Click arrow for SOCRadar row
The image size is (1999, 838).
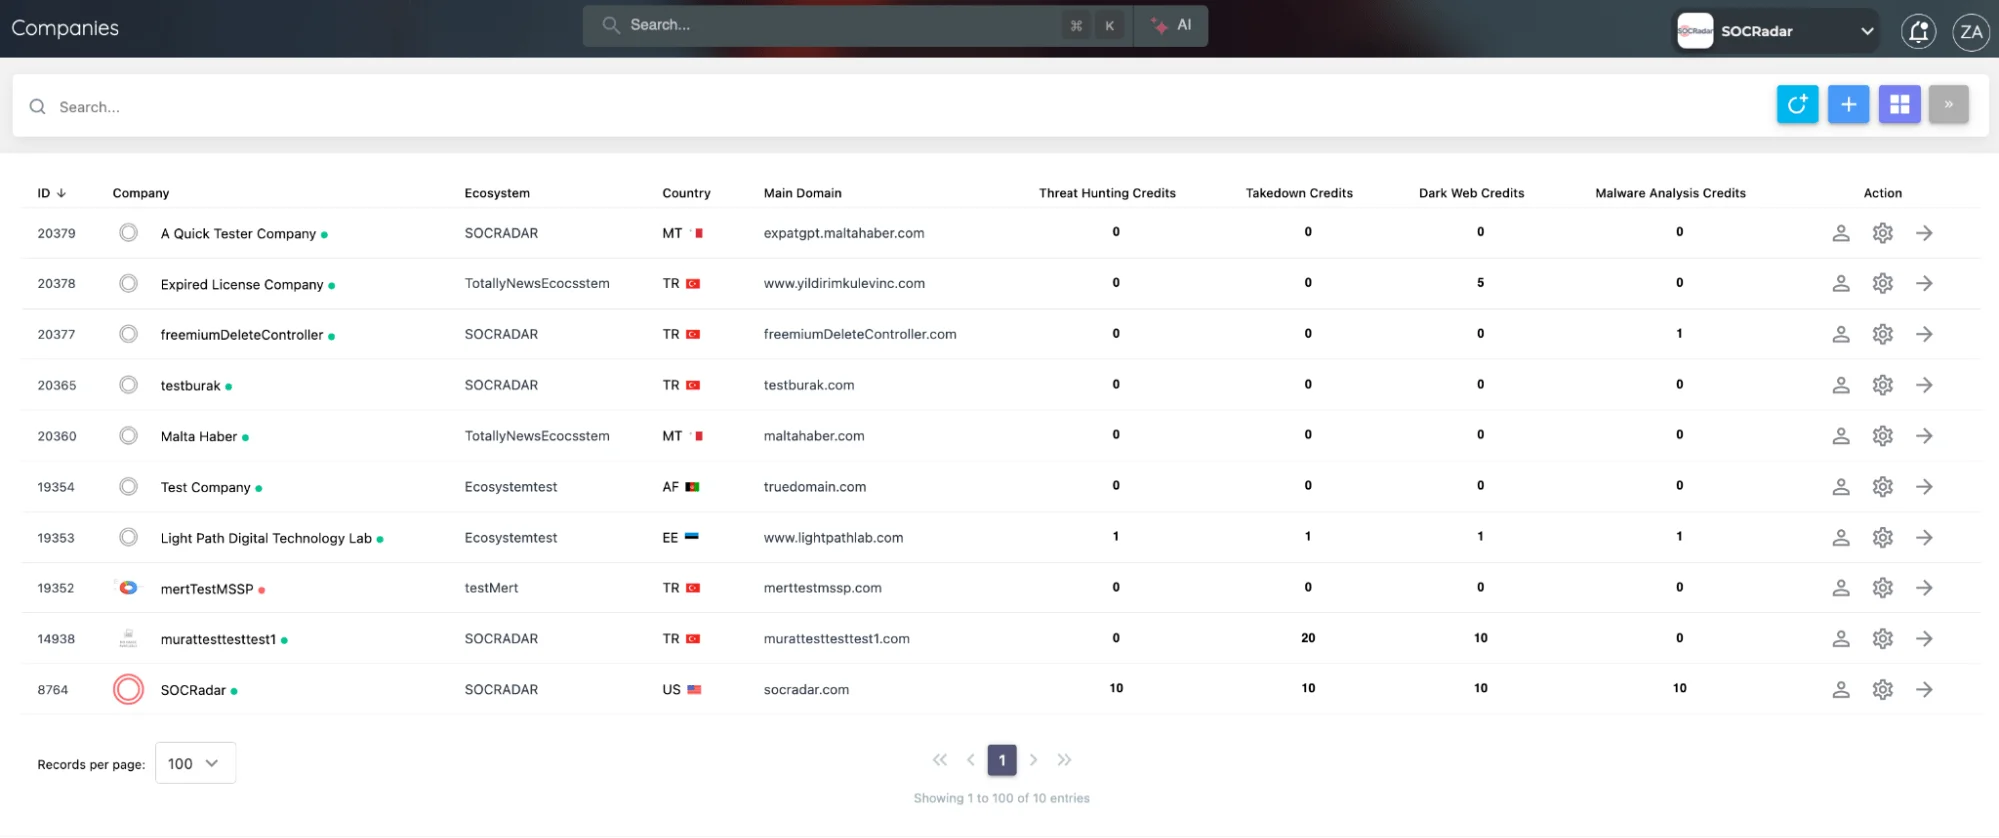point(1924,690)
